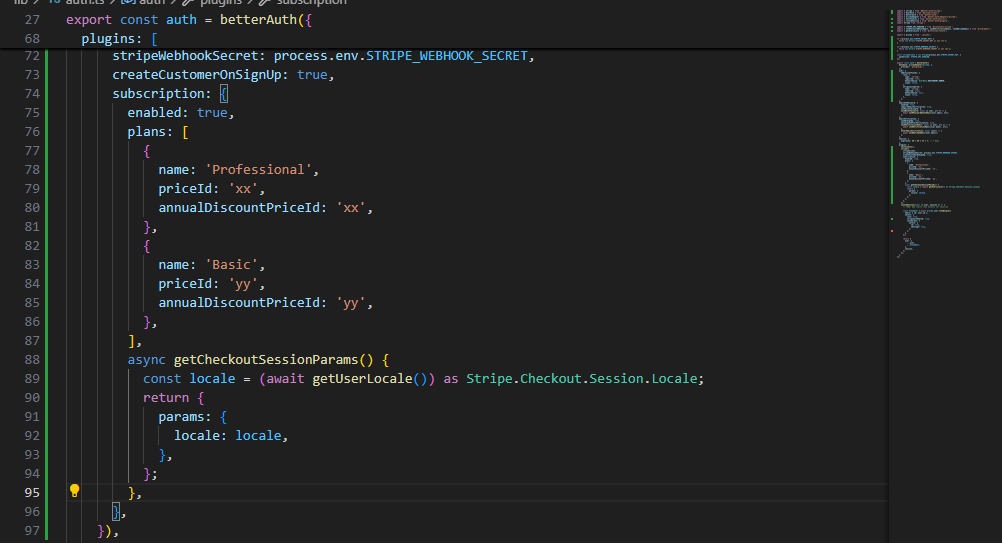Jump to sticky line 'export const auth = betterAuth({'

(189, 20)
